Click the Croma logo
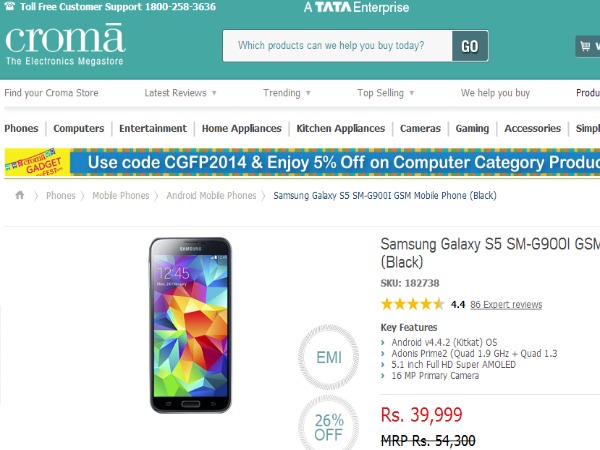Viewport: 600px width, 450px height. pos(66,45)
